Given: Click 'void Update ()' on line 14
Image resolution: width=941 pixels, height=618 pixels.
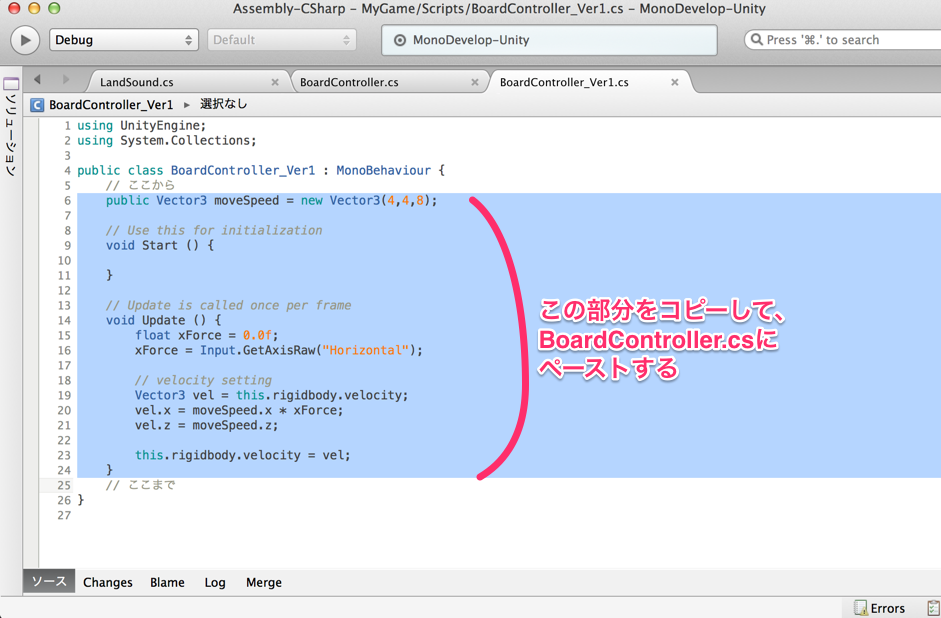Looking at the screenshot, I should (155, 320).
